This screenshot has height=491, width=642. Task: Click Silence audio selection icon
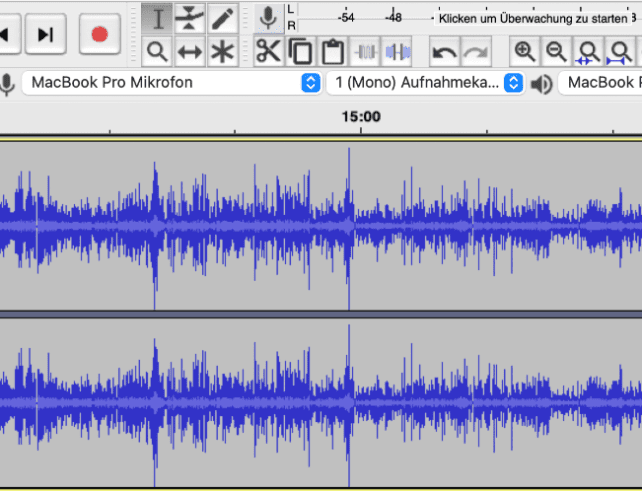point(397,52)
